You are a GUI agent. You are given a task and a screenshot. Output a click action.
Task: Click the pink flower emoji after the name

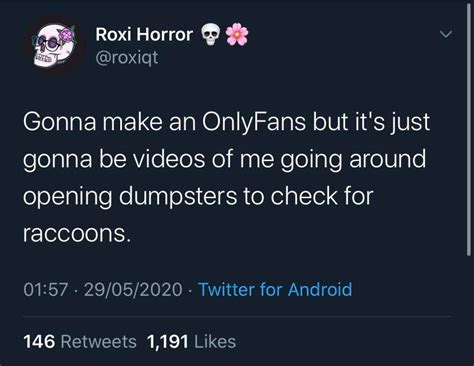(237, 34)
